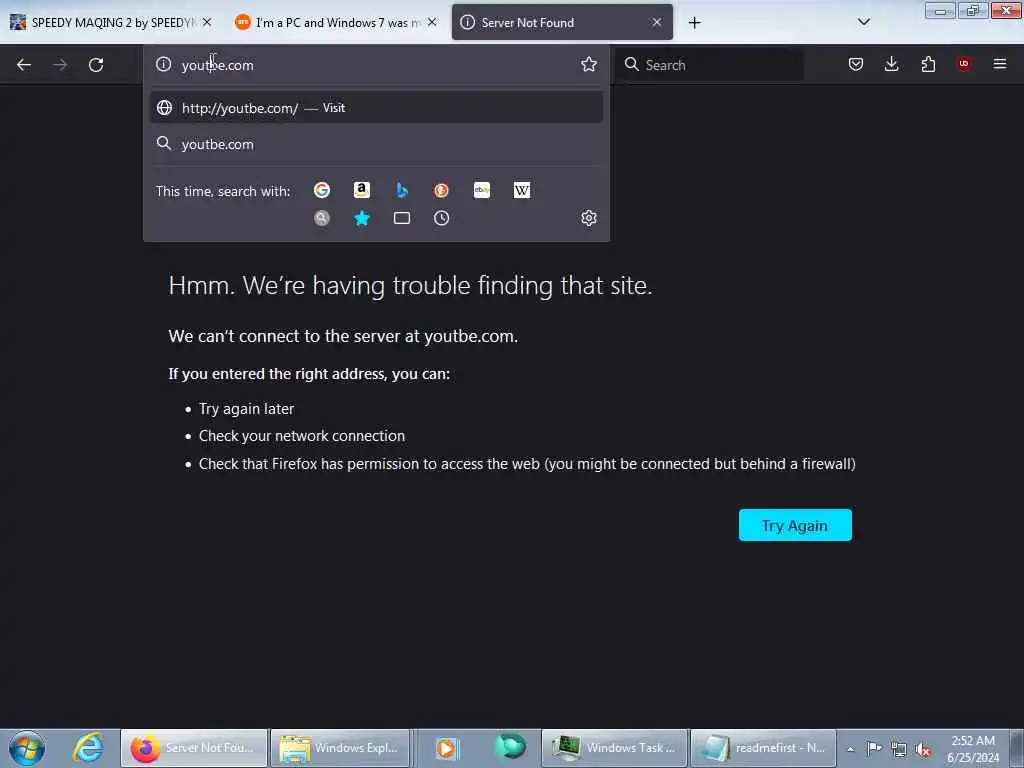Click "Check your network connection" text

point(302,436)
